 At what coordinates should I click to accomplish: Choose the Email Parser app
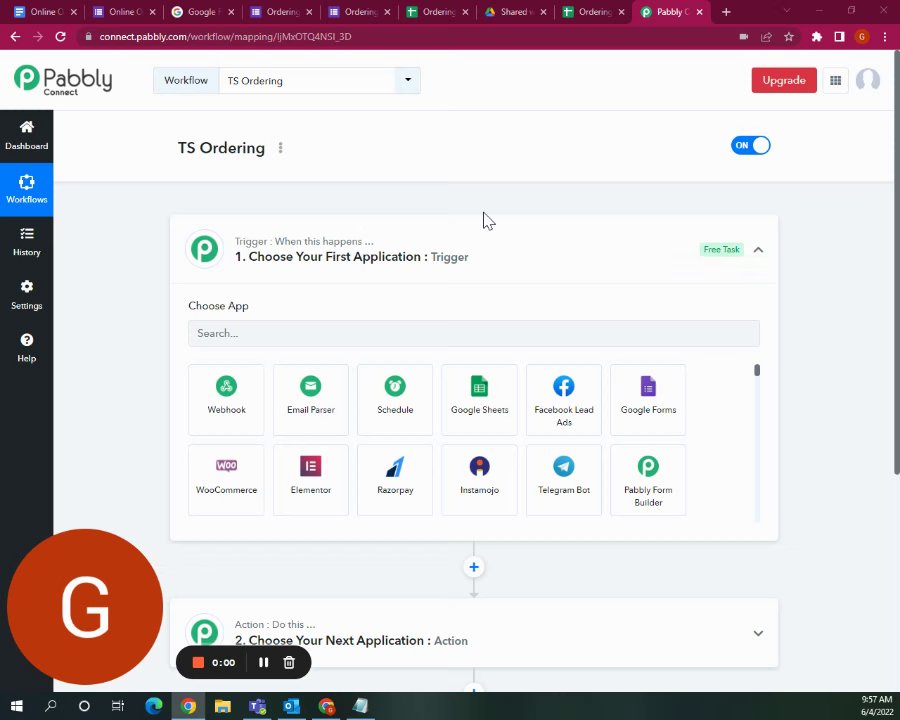(311, 400)
